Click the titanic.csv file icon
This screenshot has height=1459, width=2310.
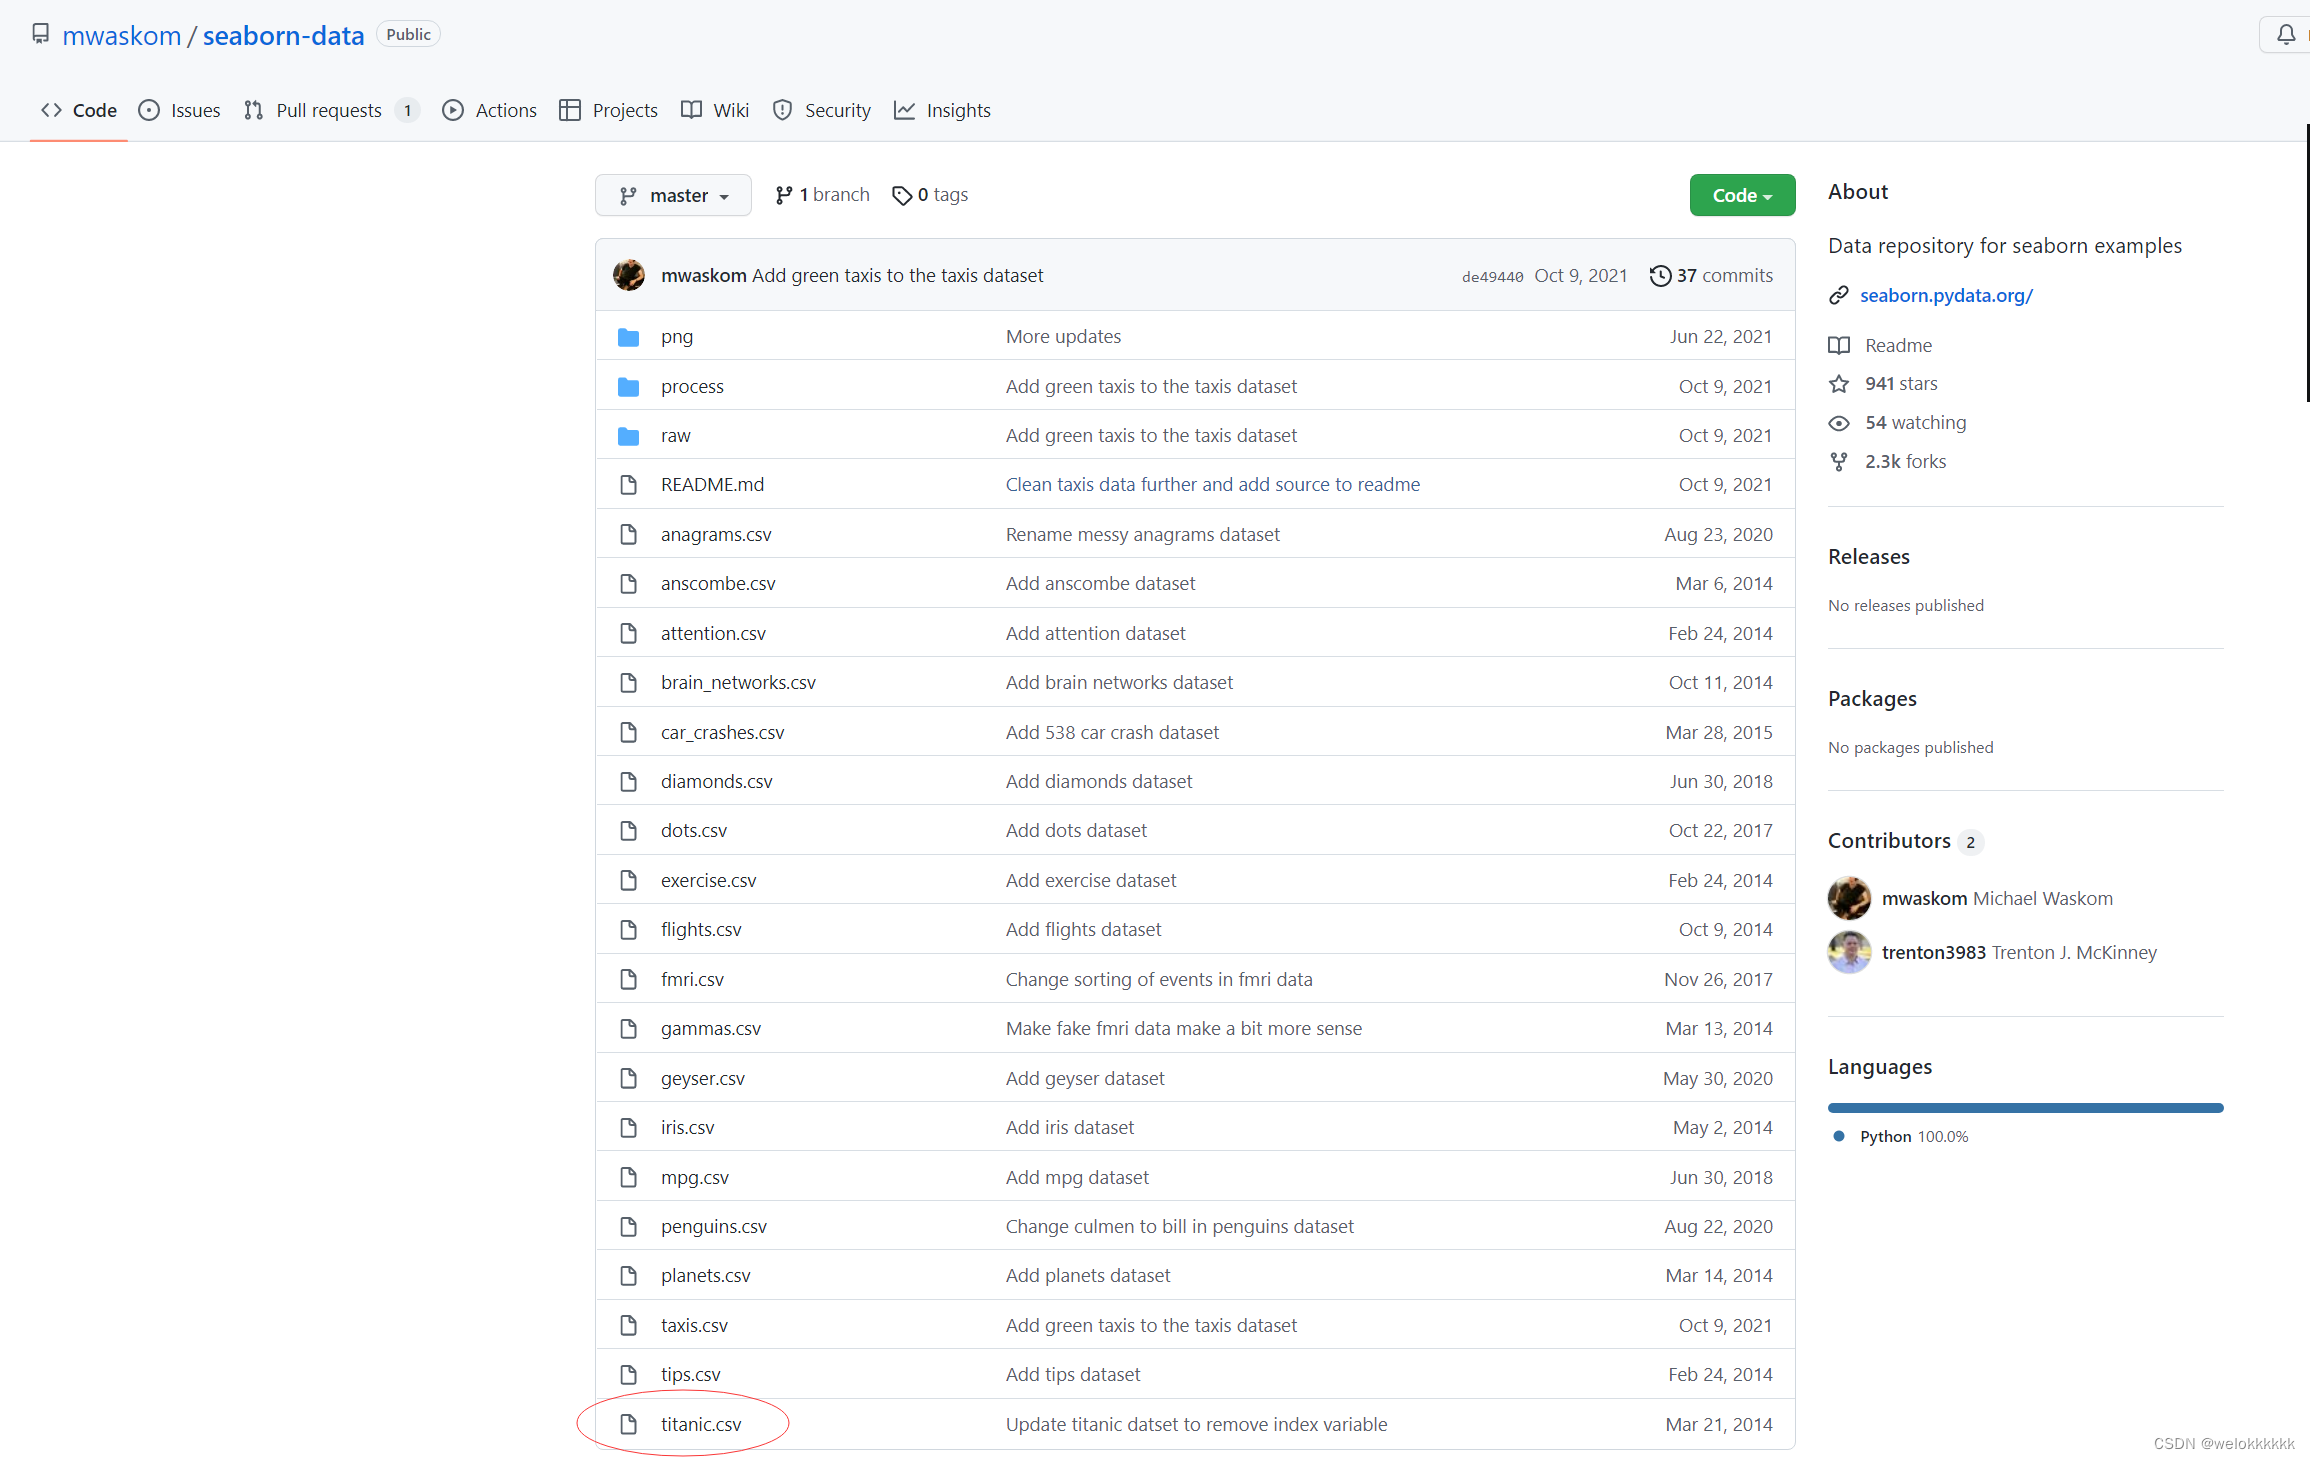628,1424
